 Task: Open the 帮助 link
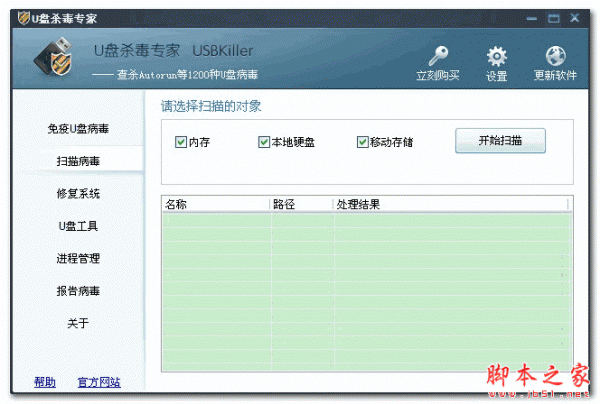tap(45, 382)
